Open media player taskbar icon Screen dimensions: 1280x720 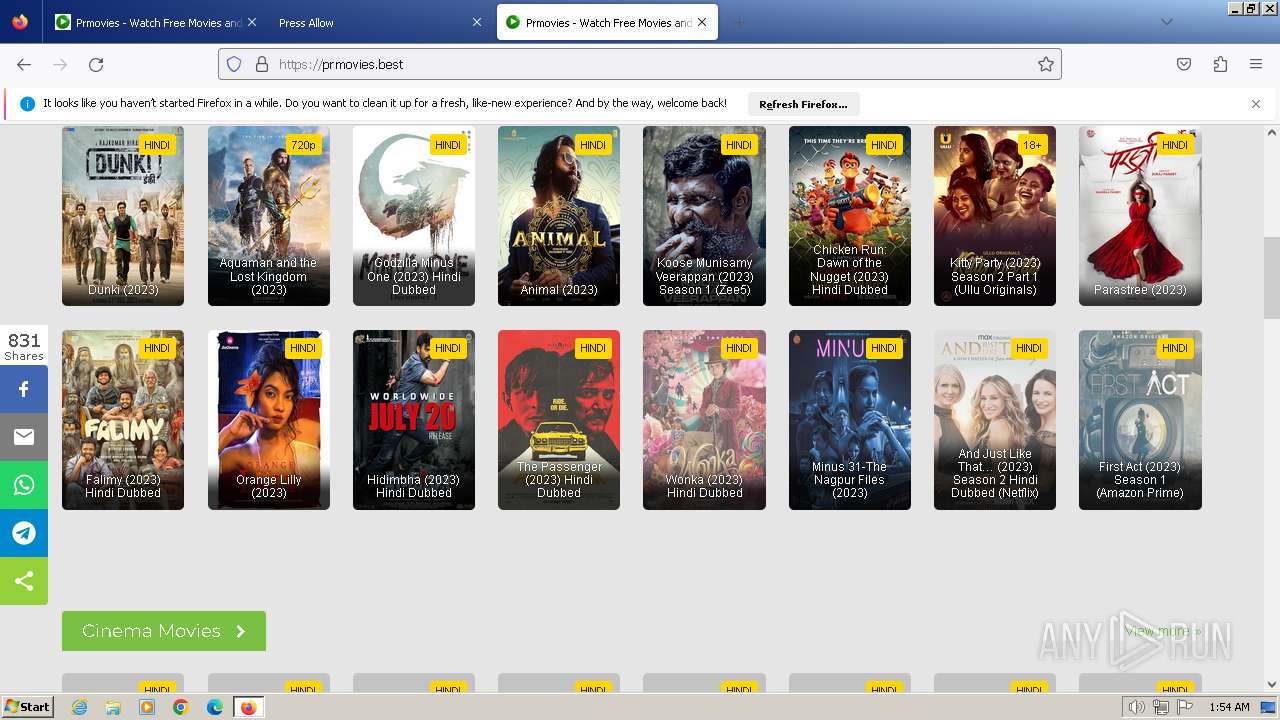coord(147,707)
